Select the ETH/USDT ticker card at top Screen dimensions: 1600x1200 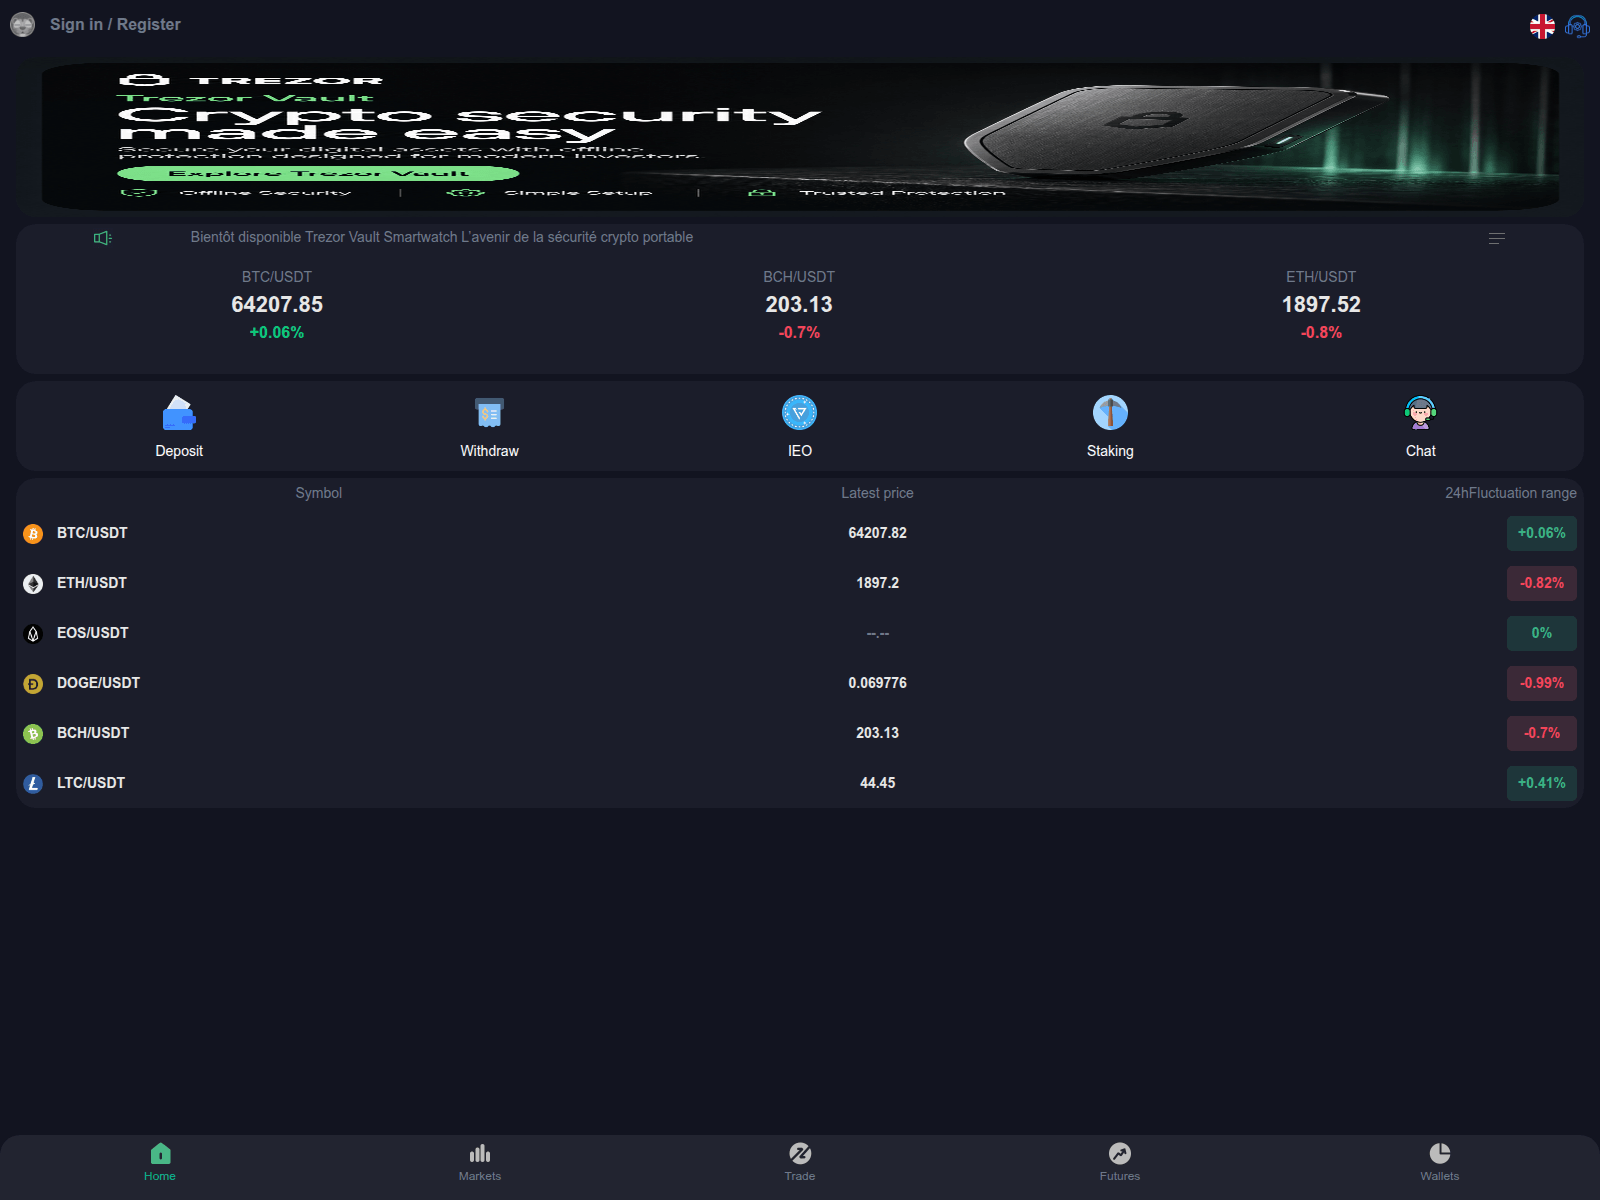1321,305
